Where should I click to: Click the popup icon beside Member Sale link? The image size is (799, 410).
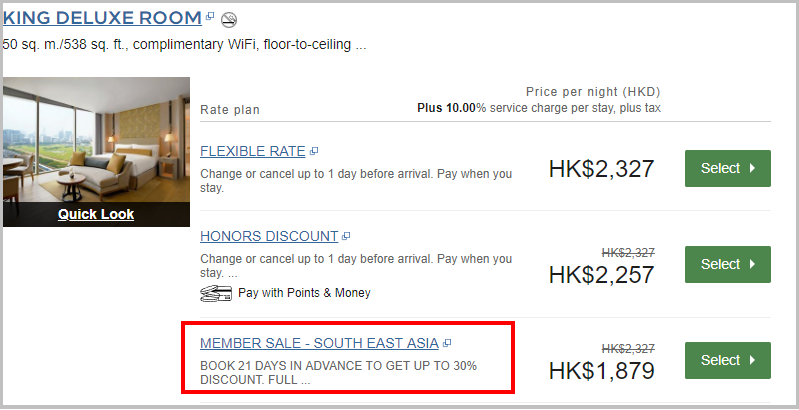coord(447,343)
